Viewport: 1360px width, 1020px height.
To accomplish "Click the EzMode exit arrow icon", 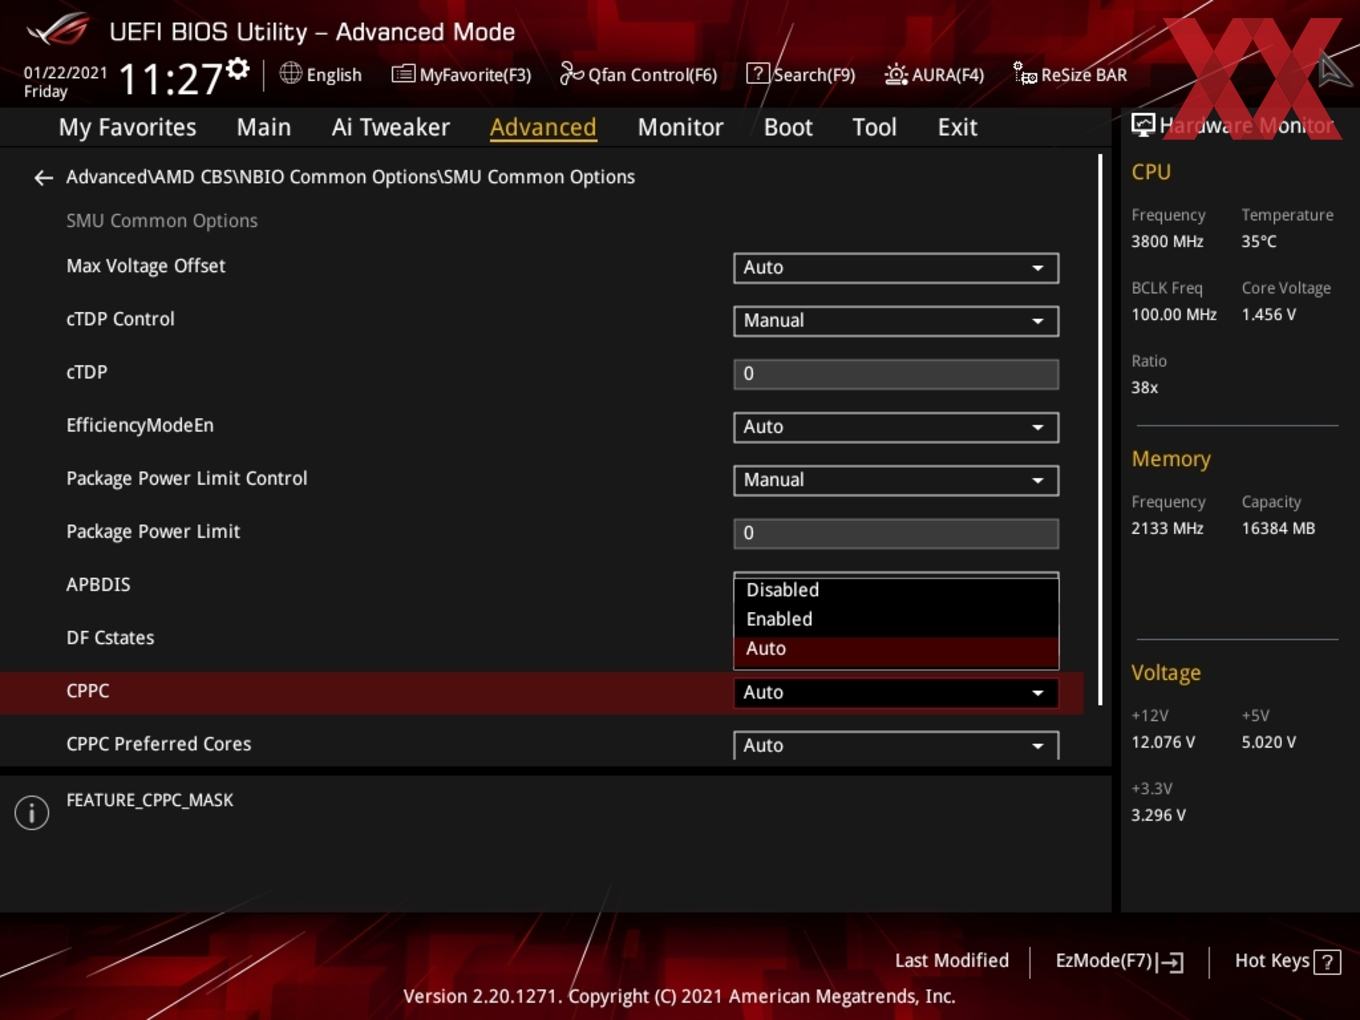I will click(1170, 962).
